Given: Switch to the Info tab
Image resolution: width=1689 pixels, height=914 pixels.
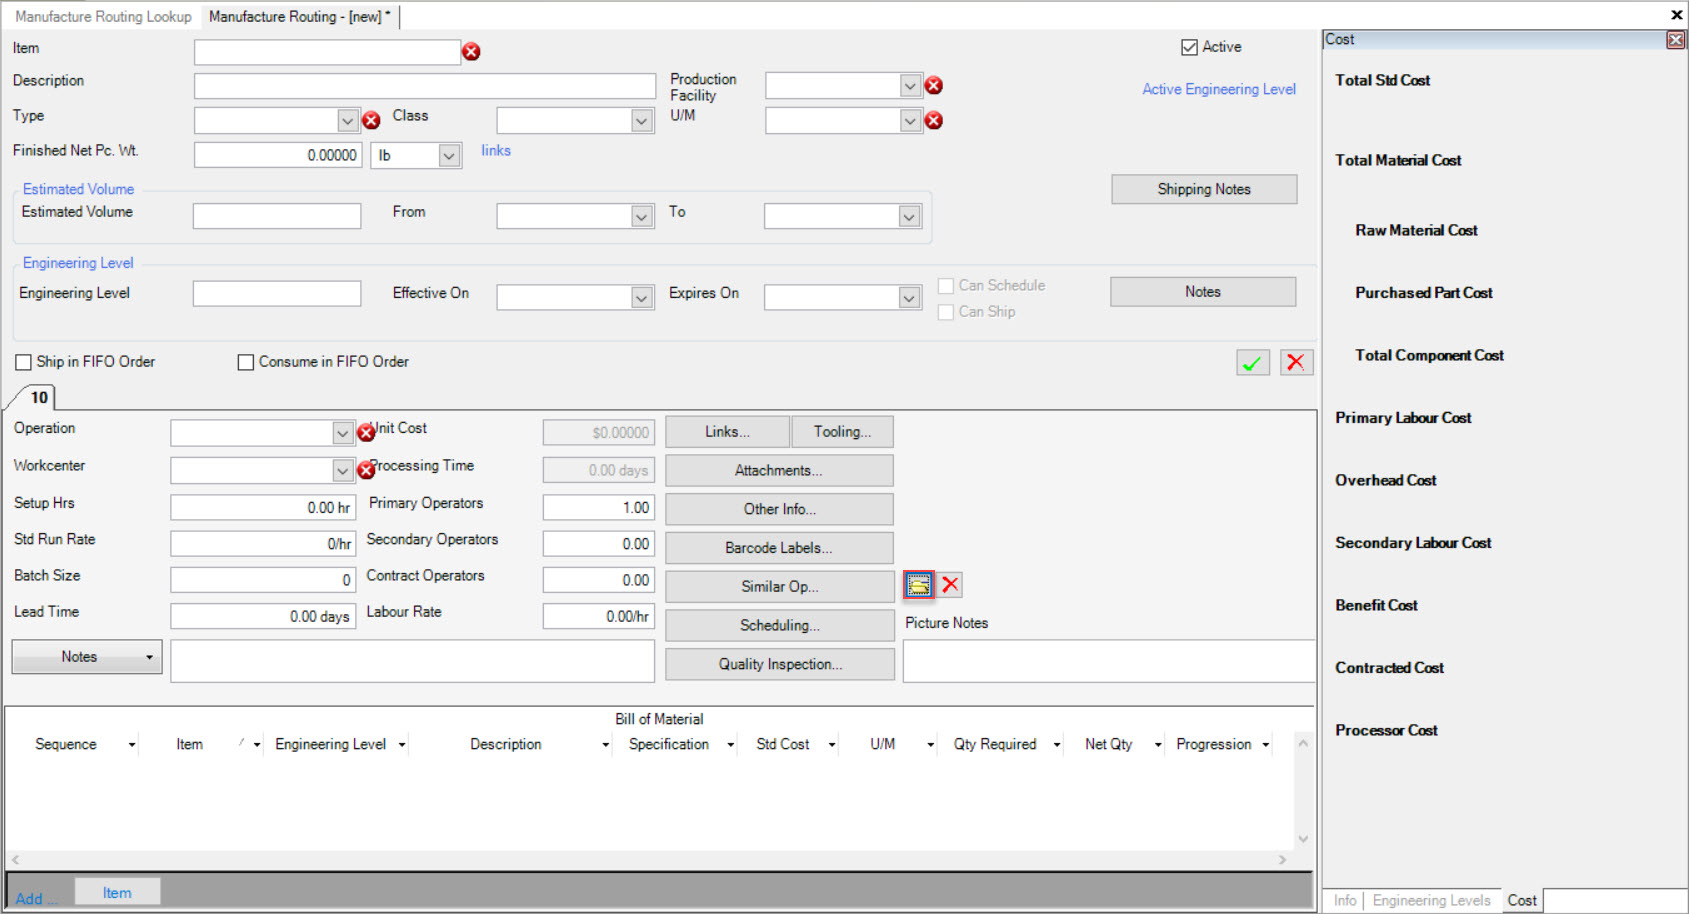Looking at the screenshot, I should pyautogui.click(x=1345, y=901).
